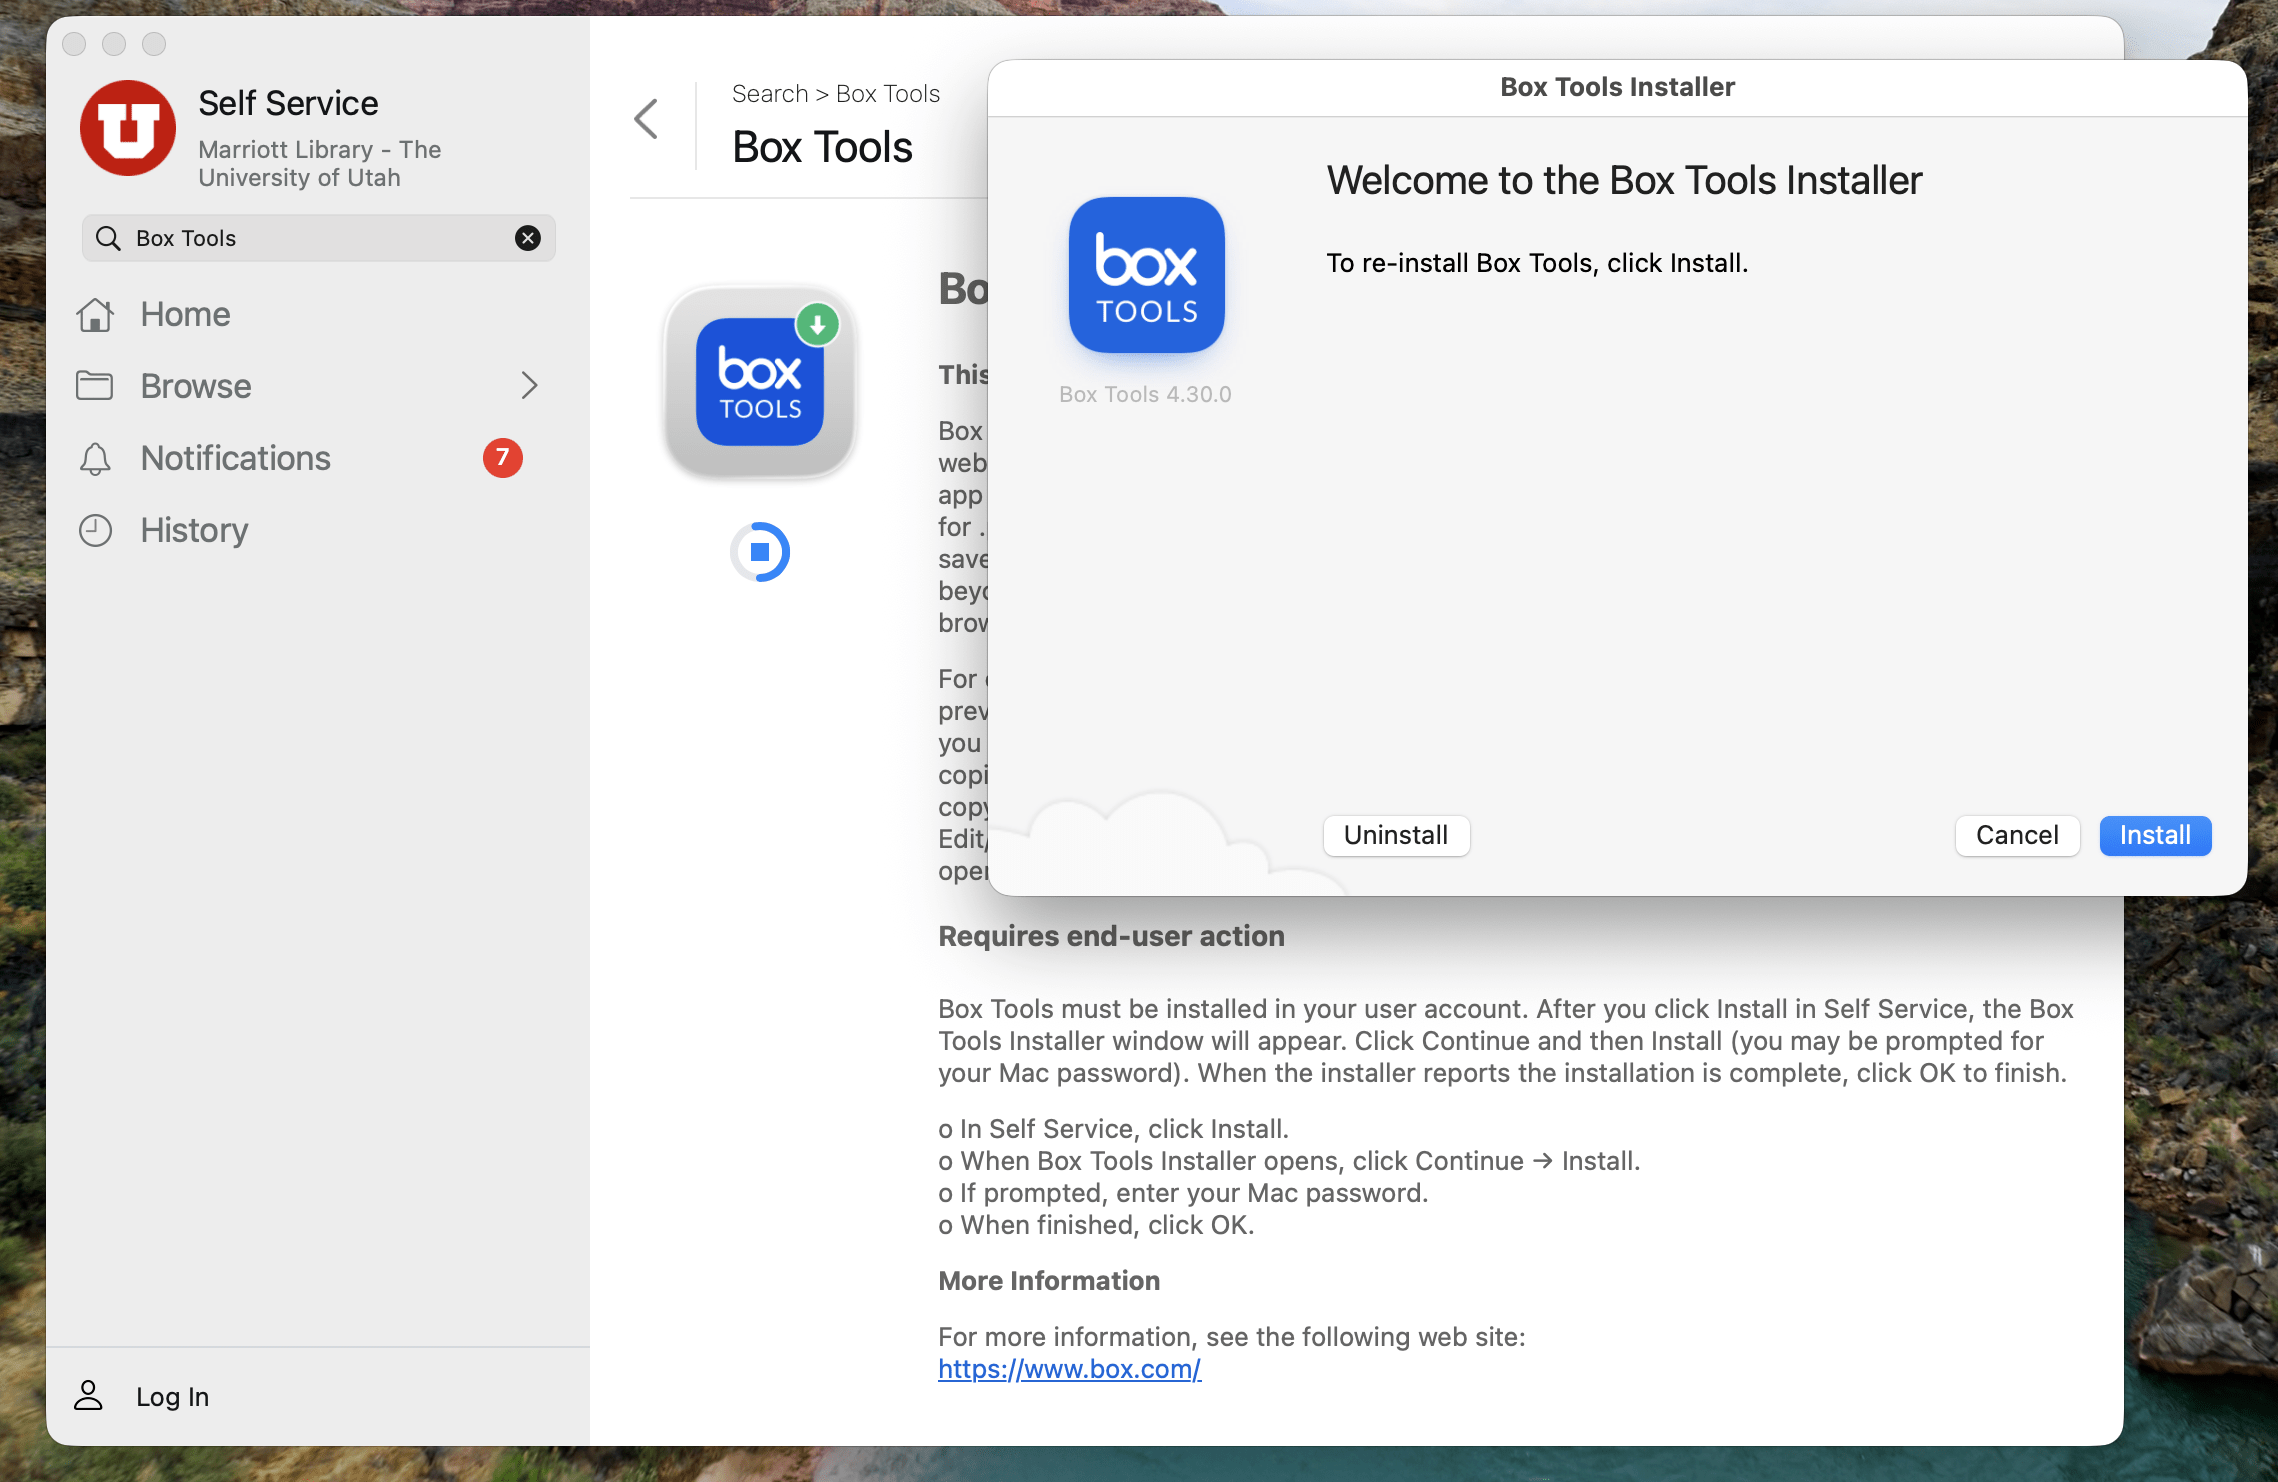Viewport: 2278px width, 1482px height.
Task: Expand the Browse chevron arrow
Action: click(x=529, y=386)
